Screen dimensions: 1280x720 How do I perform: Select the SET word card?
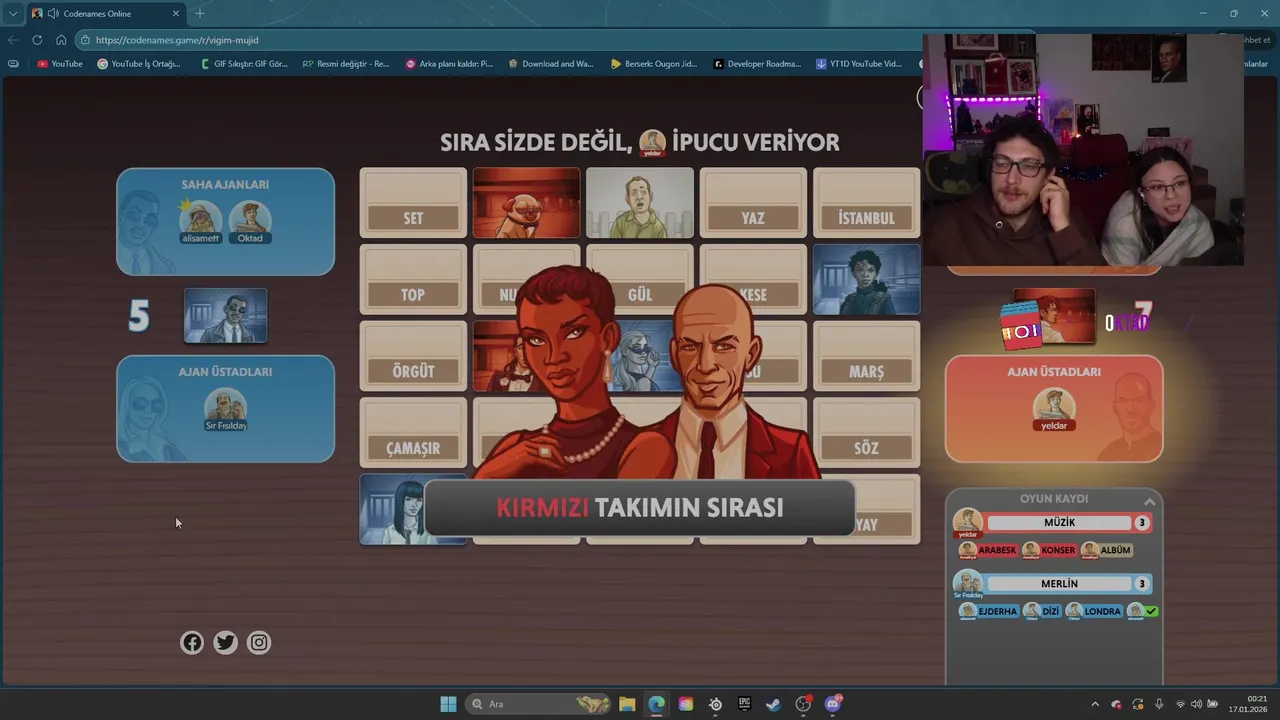(x=413, y=203)
